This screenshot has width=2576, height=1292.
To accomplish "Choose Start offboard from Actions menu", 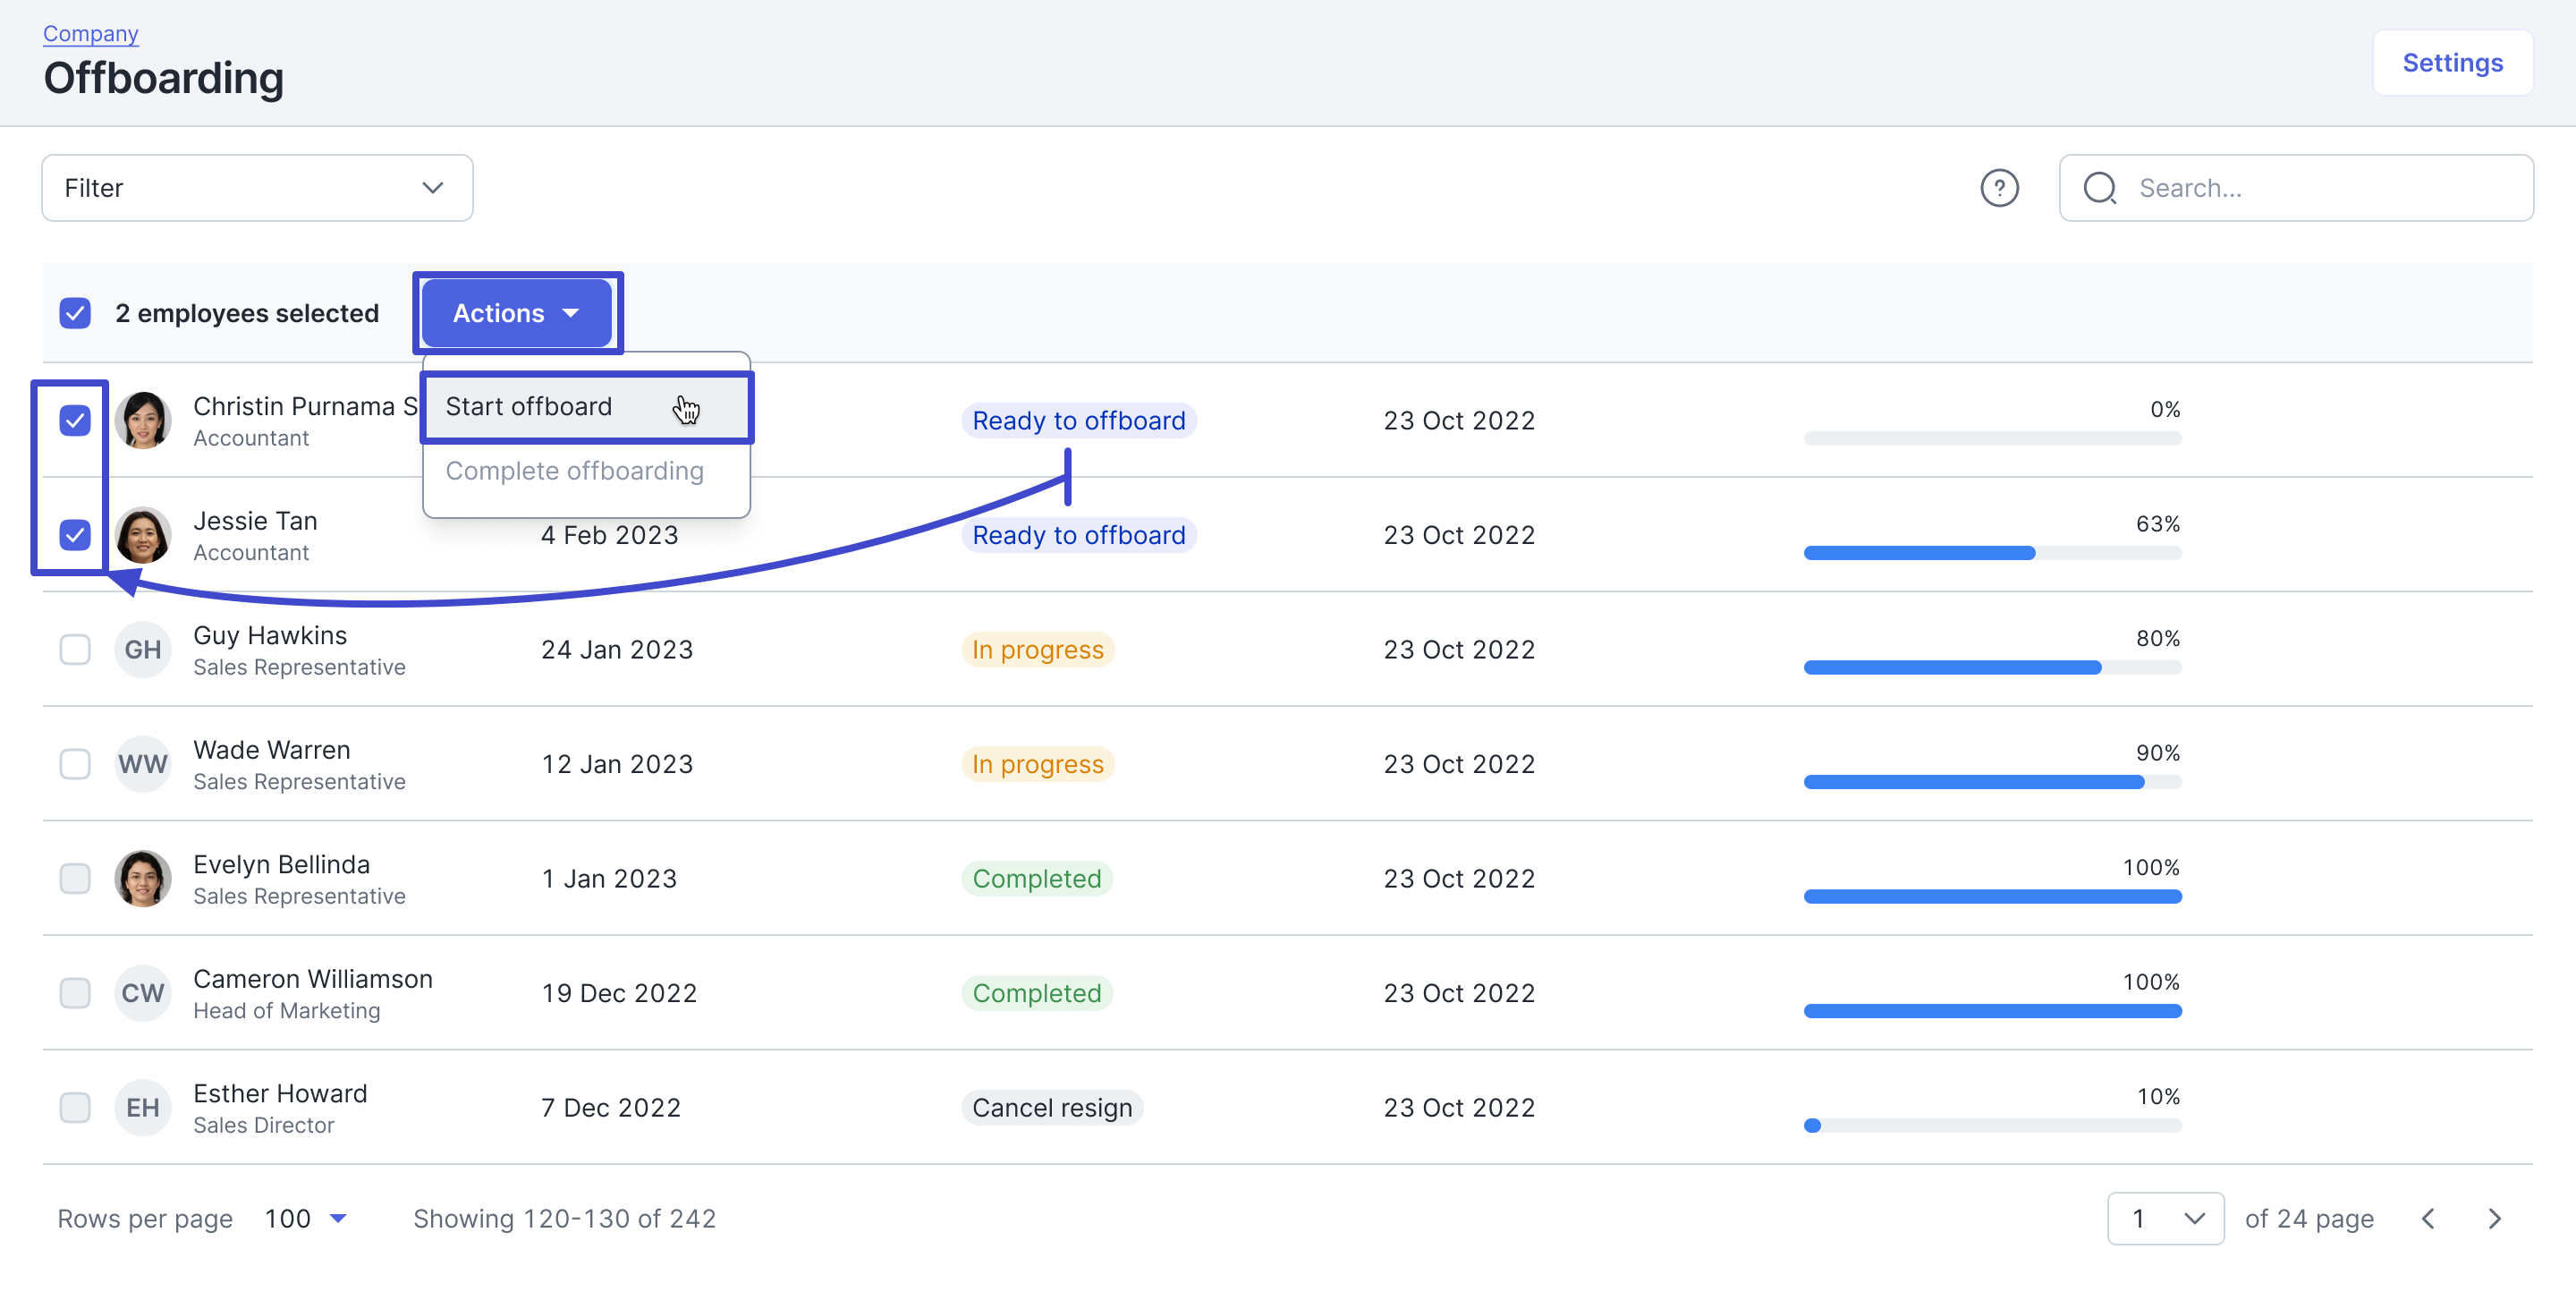I will (x=586, y=407).
